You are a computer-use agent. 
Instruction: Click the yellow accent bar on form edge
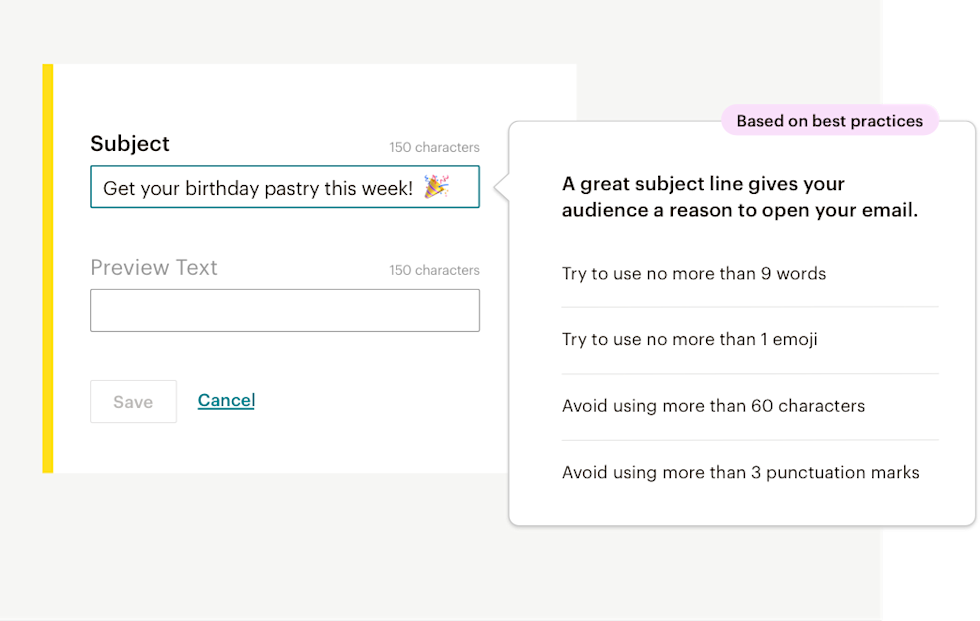(47, 268)
